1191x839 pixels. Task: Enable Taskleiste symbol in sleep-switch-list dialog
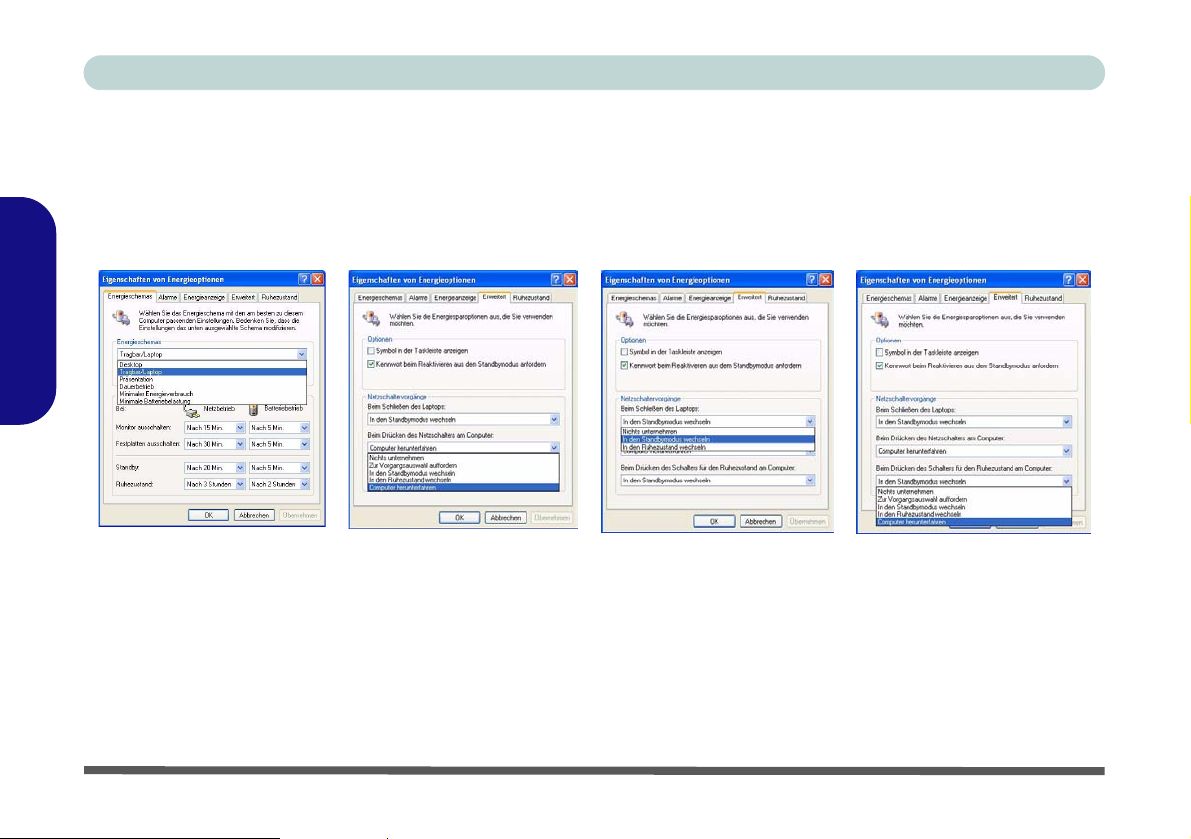click(x=880, y=352)
